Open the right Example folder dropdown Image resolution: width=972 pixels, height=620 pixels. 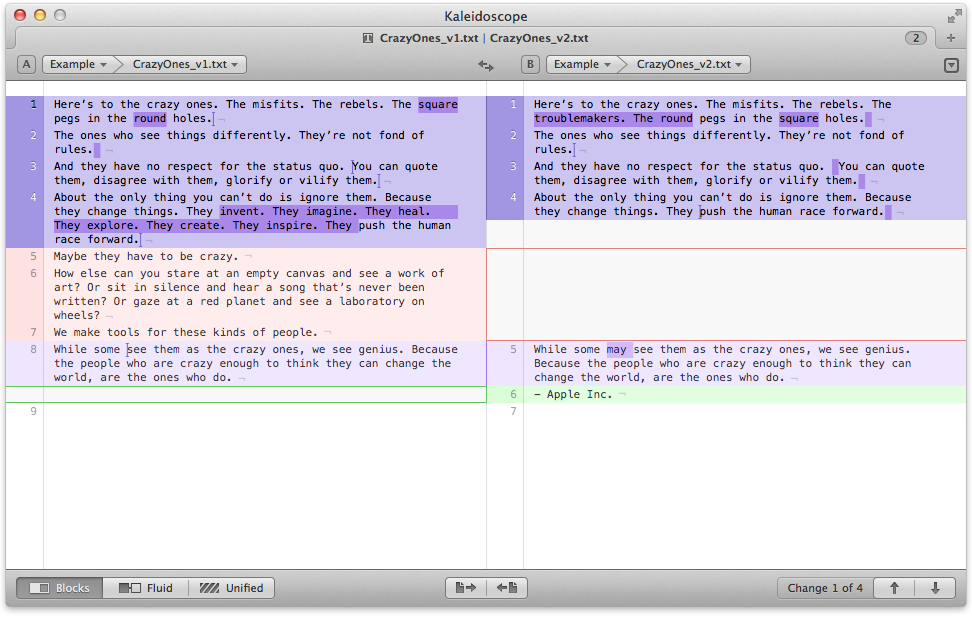pyautogui.click(x=583, y=64)
